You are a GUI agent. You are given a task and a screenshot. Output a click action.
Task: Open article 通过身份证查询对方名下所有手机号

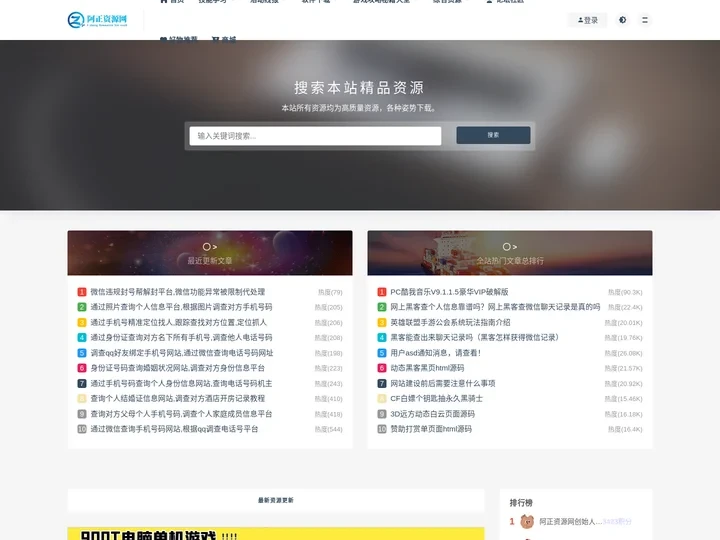coord(181,338)
